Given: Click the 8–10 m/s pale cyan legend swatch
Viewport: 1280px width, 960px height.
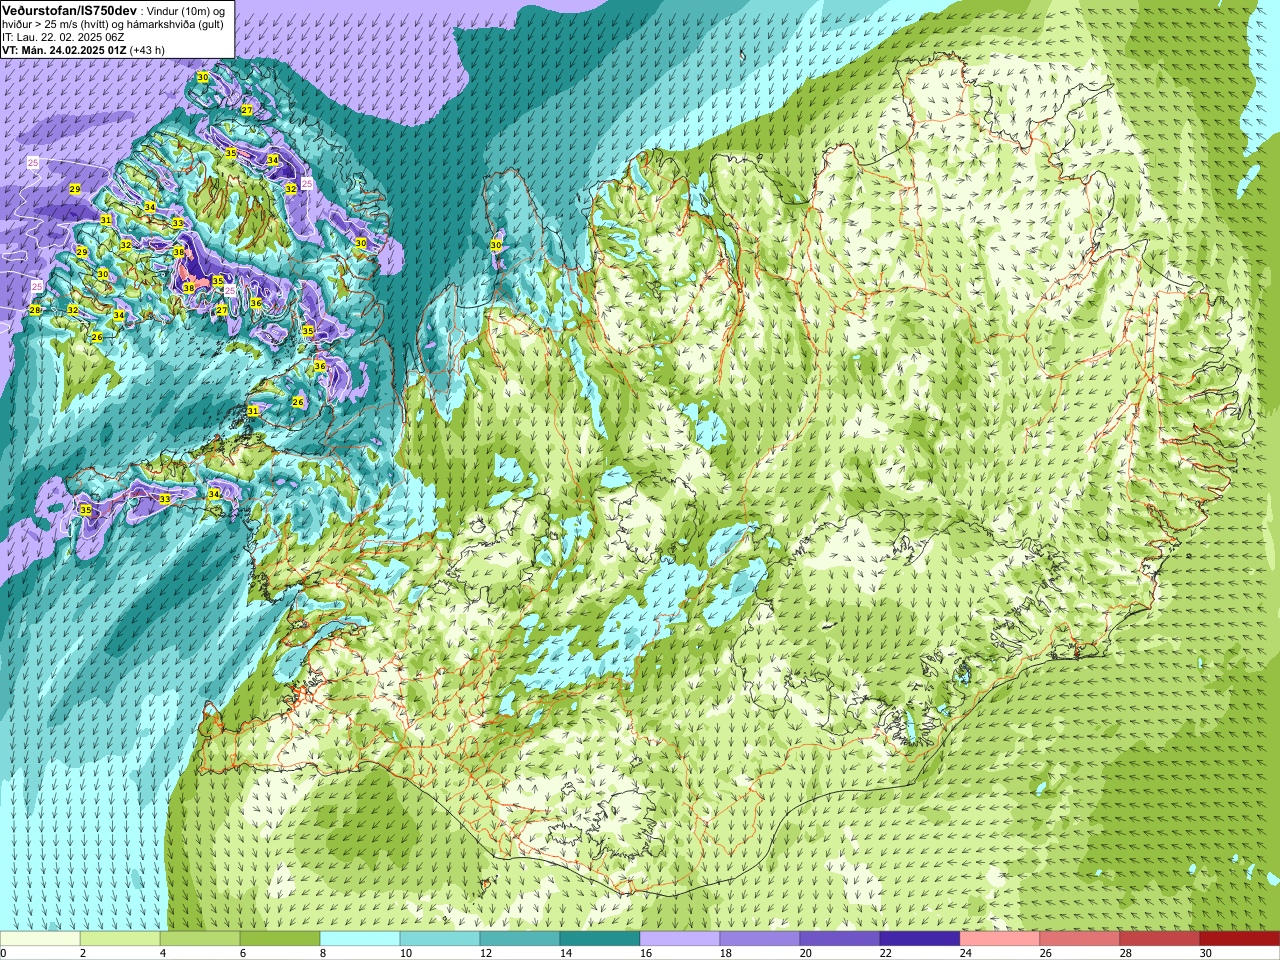Looking at the screenshot, I should (360, 939).
